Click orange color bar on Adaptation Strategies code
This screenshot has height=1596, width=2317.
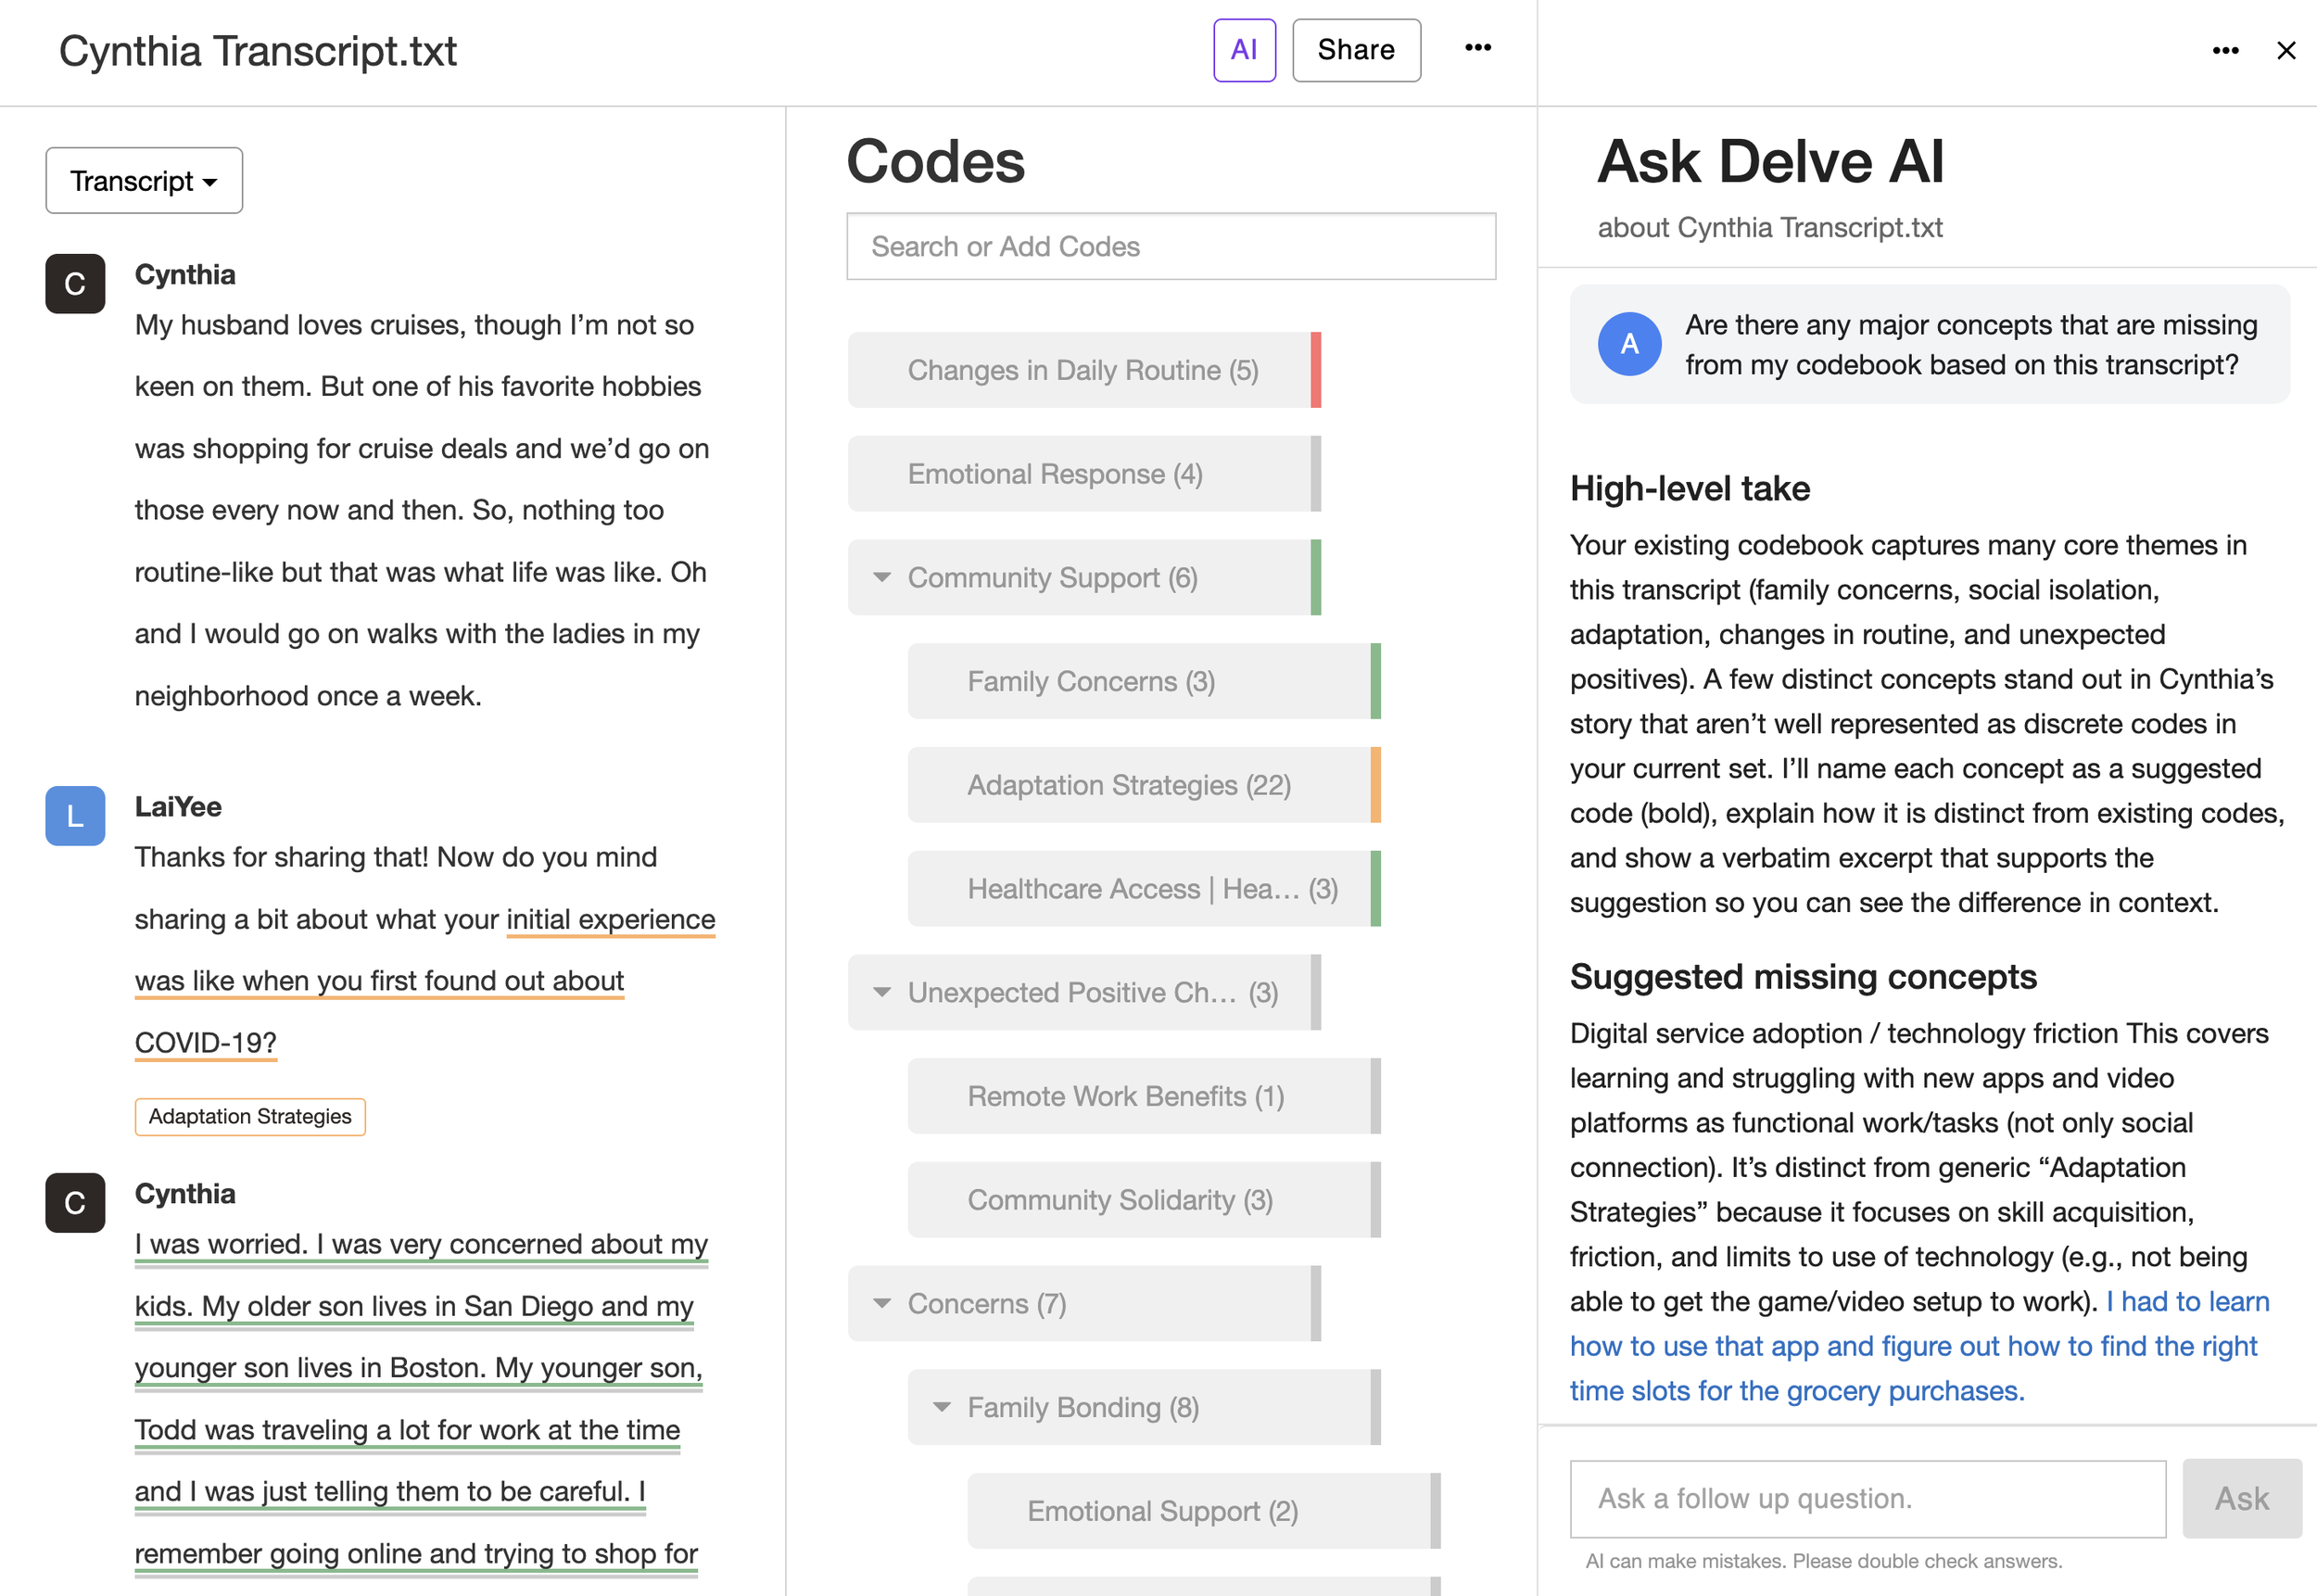(x=1375, y=785)
